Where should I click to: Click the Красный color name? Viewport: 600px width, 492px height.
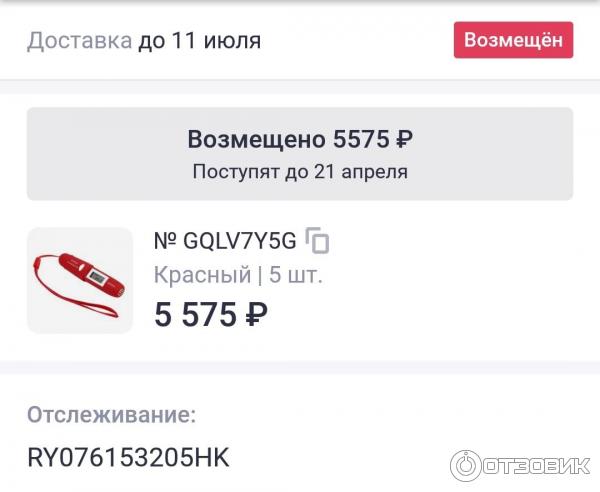pyautogui.click(x=202, y=275)
